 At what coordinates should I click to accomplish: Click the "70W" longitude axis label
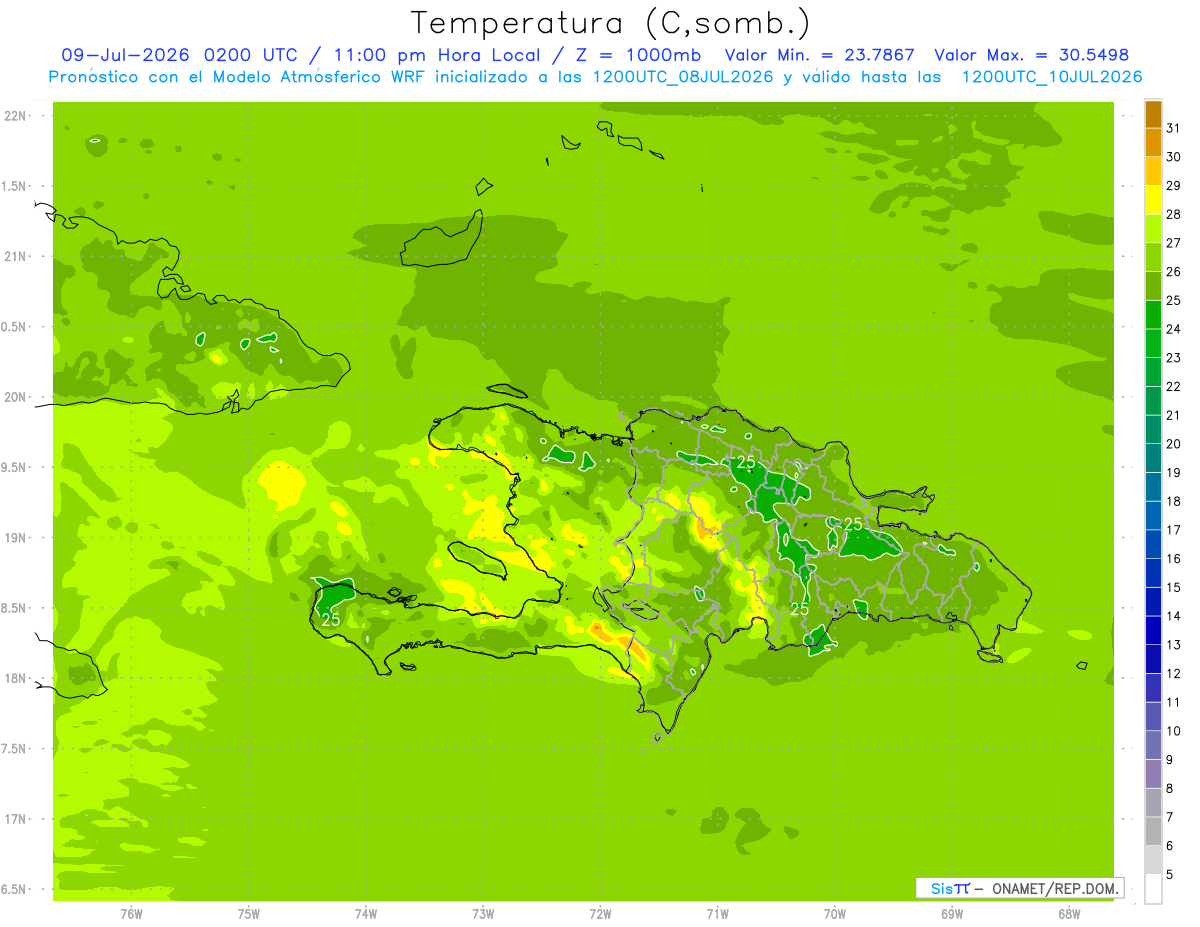(x=834, y=914)
